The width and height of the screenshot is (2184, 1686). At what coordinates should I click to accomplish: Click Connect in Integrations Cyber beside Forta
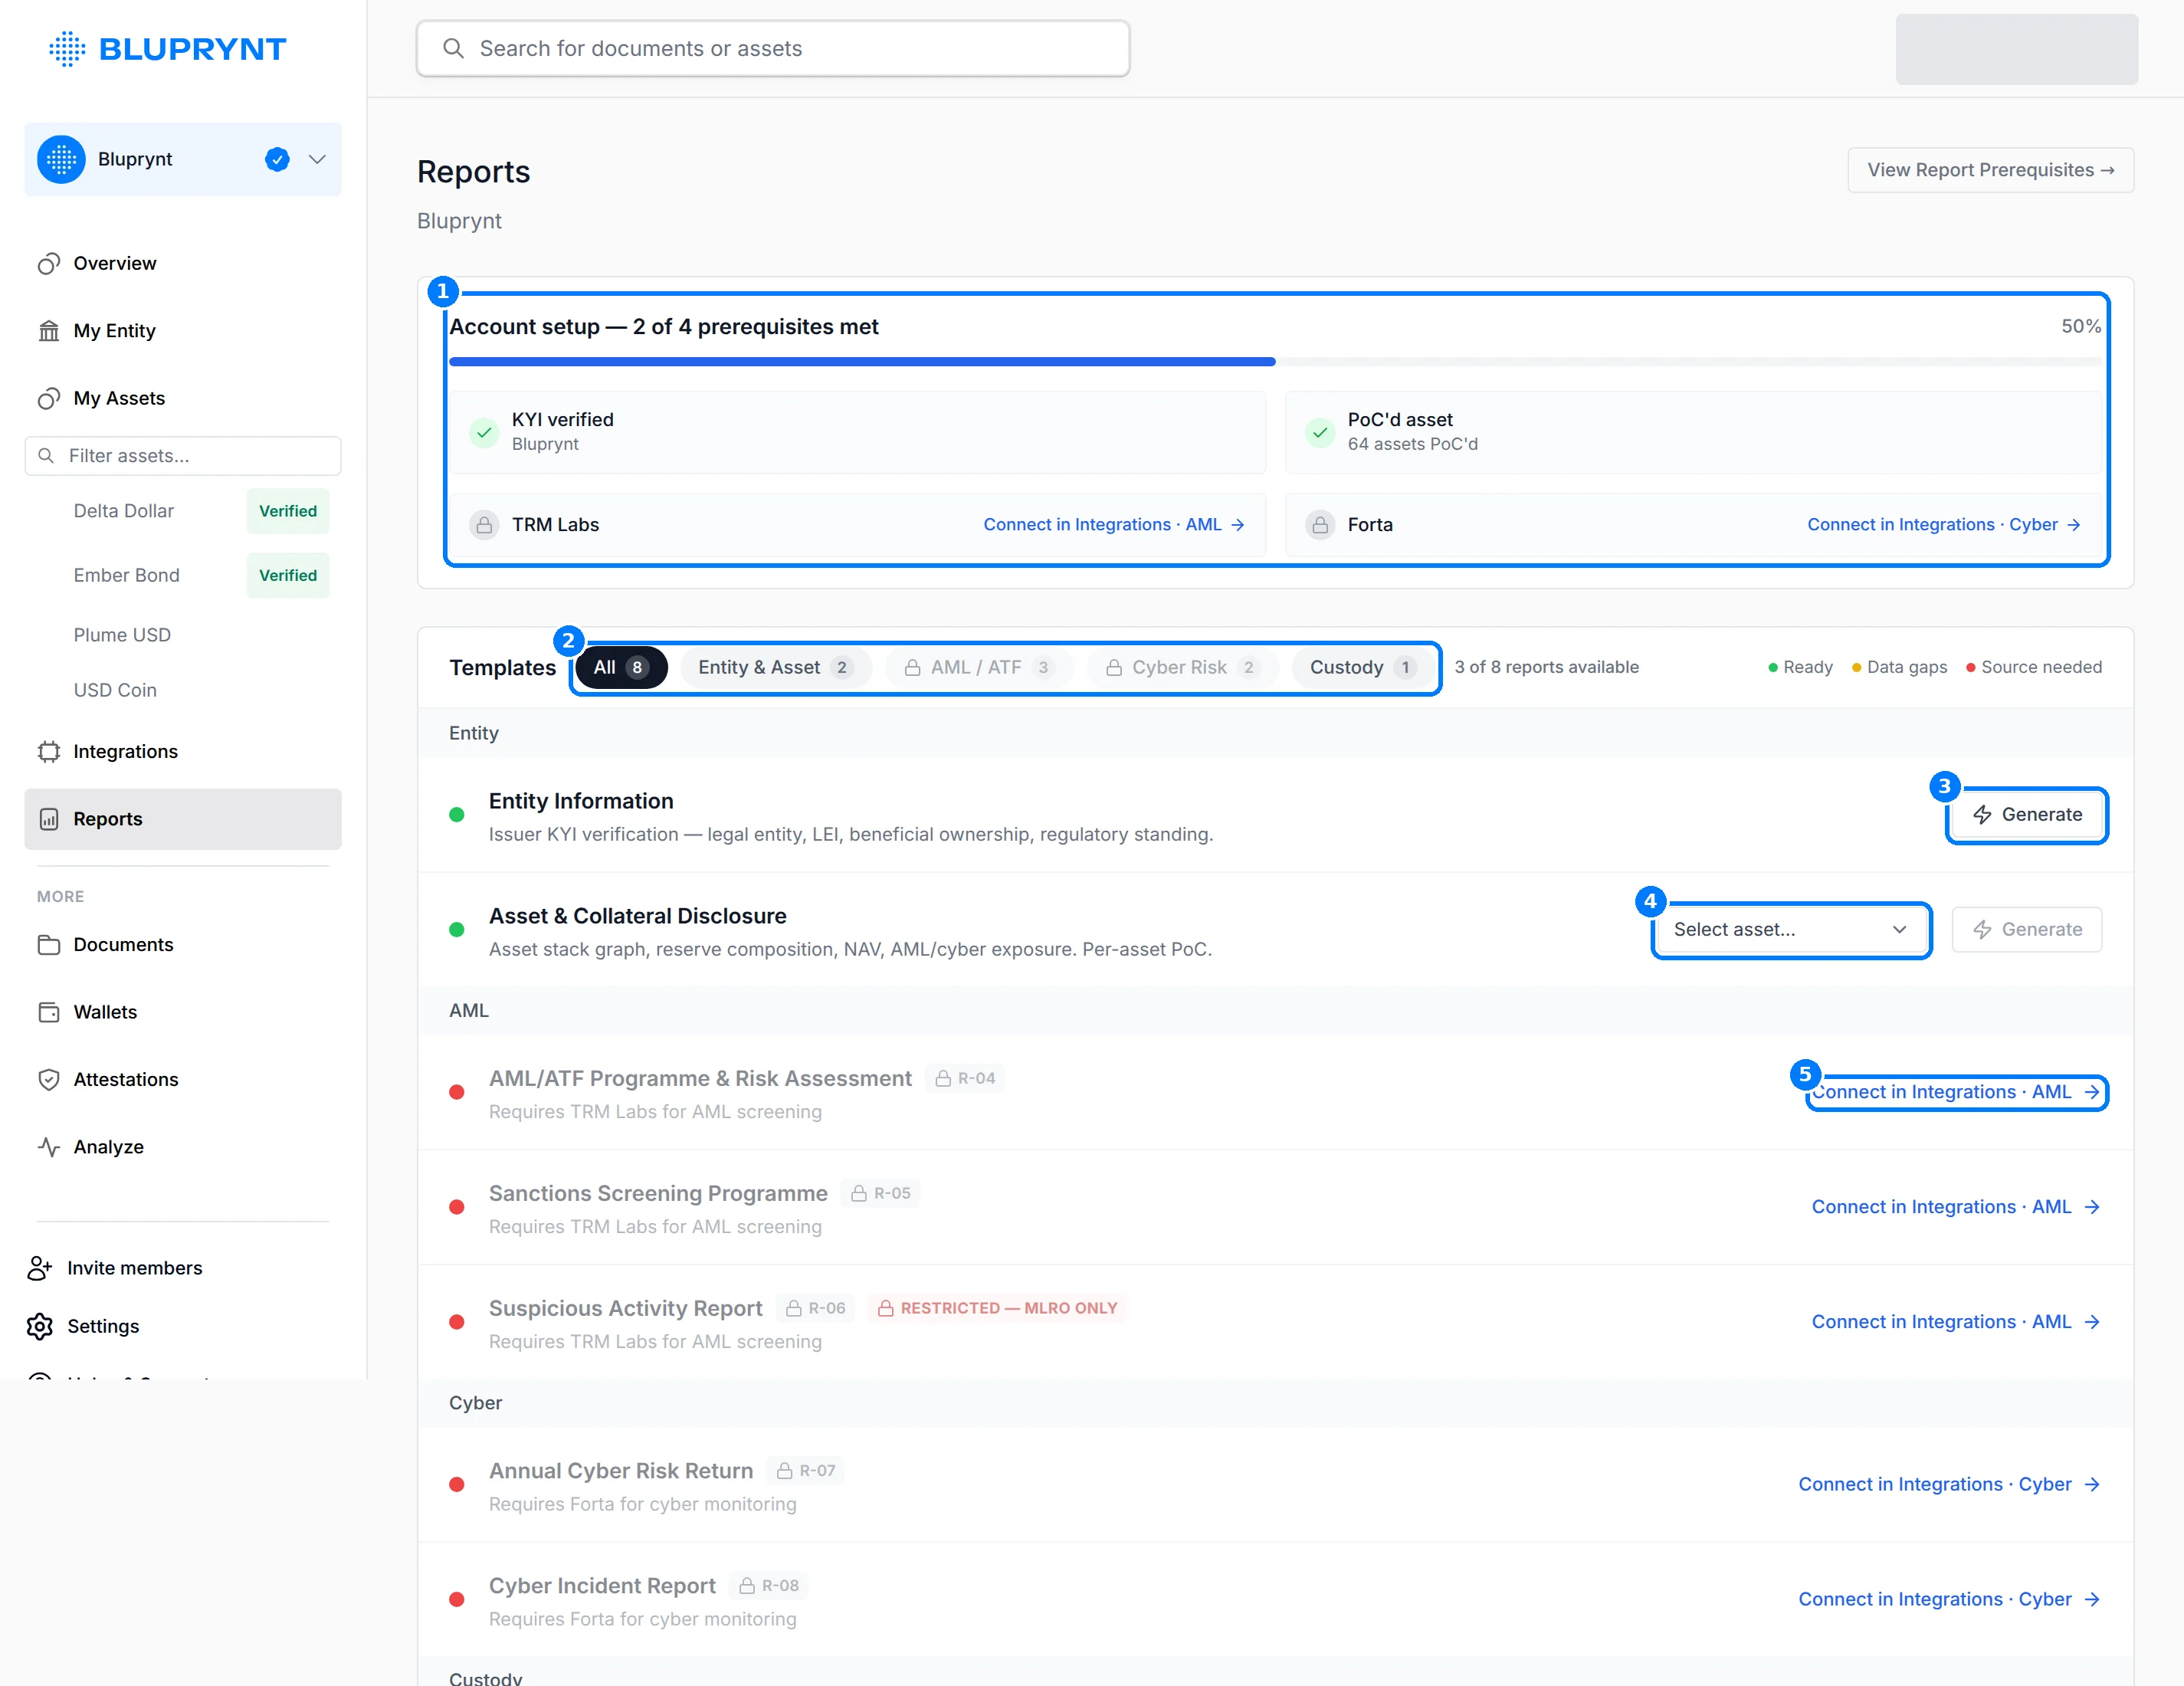click(x=1944, y=525)
